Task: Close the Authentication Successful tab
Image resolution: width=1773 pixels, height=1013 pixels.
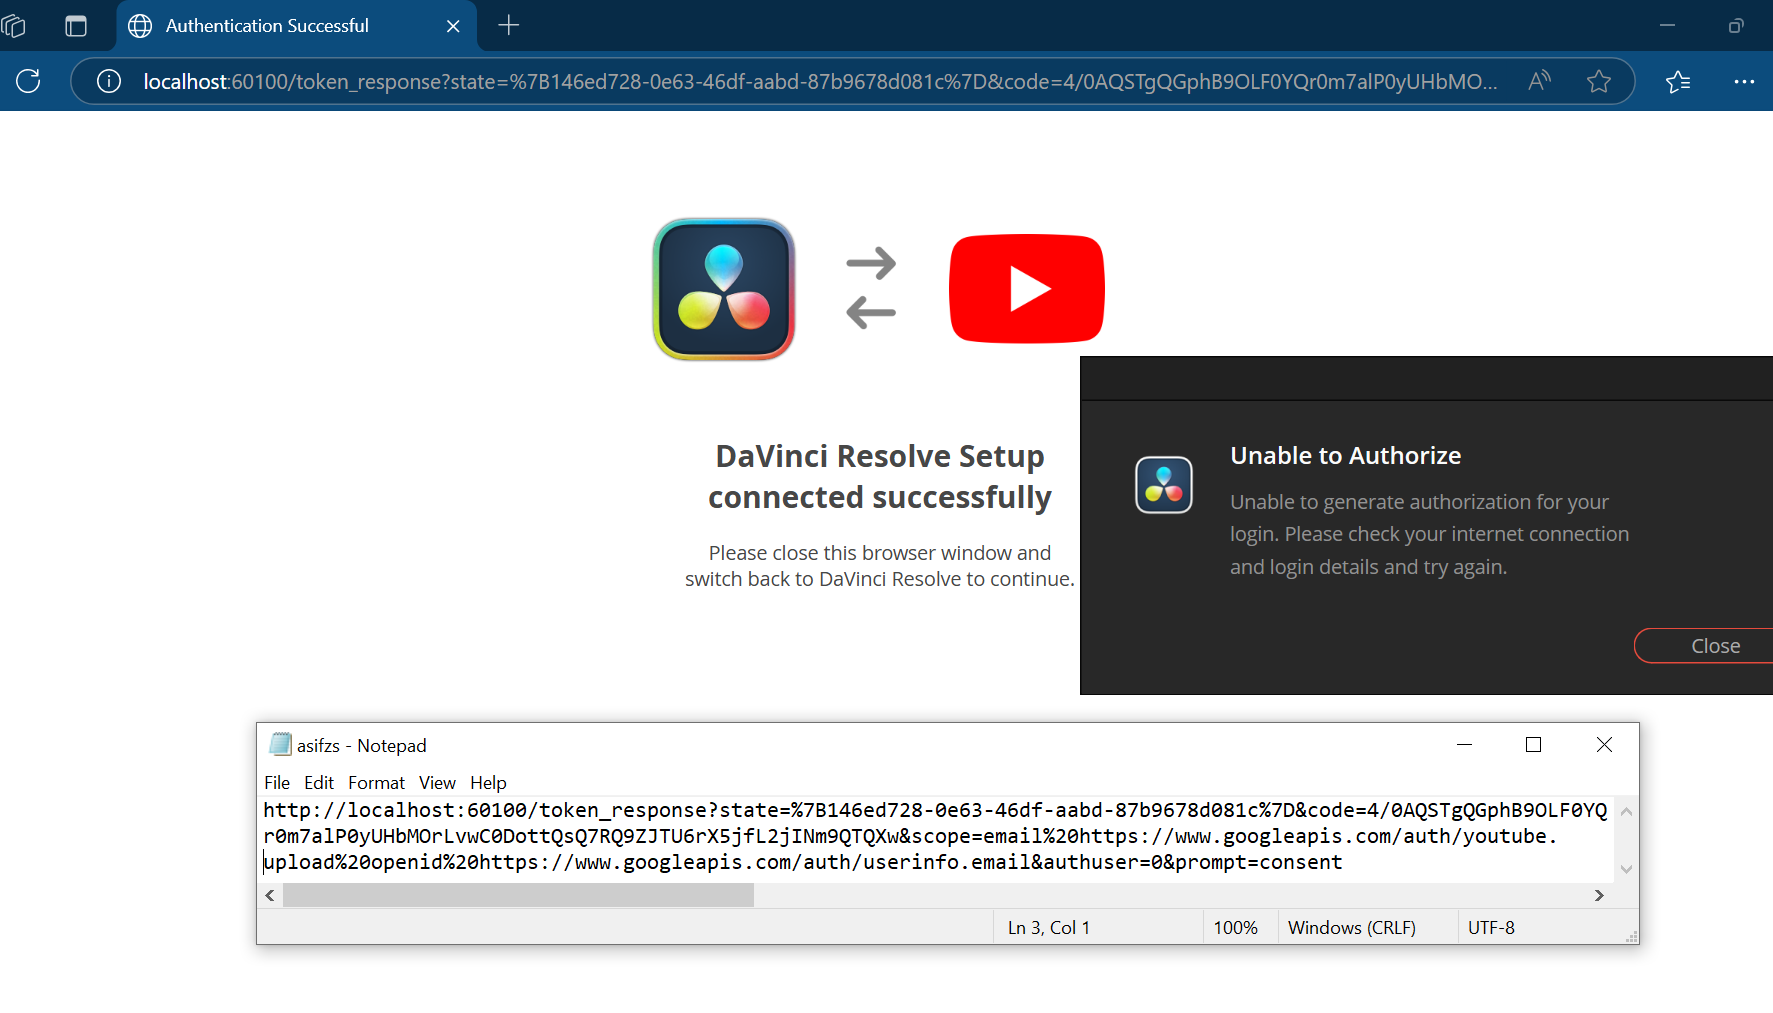Action: click(453, 26)
